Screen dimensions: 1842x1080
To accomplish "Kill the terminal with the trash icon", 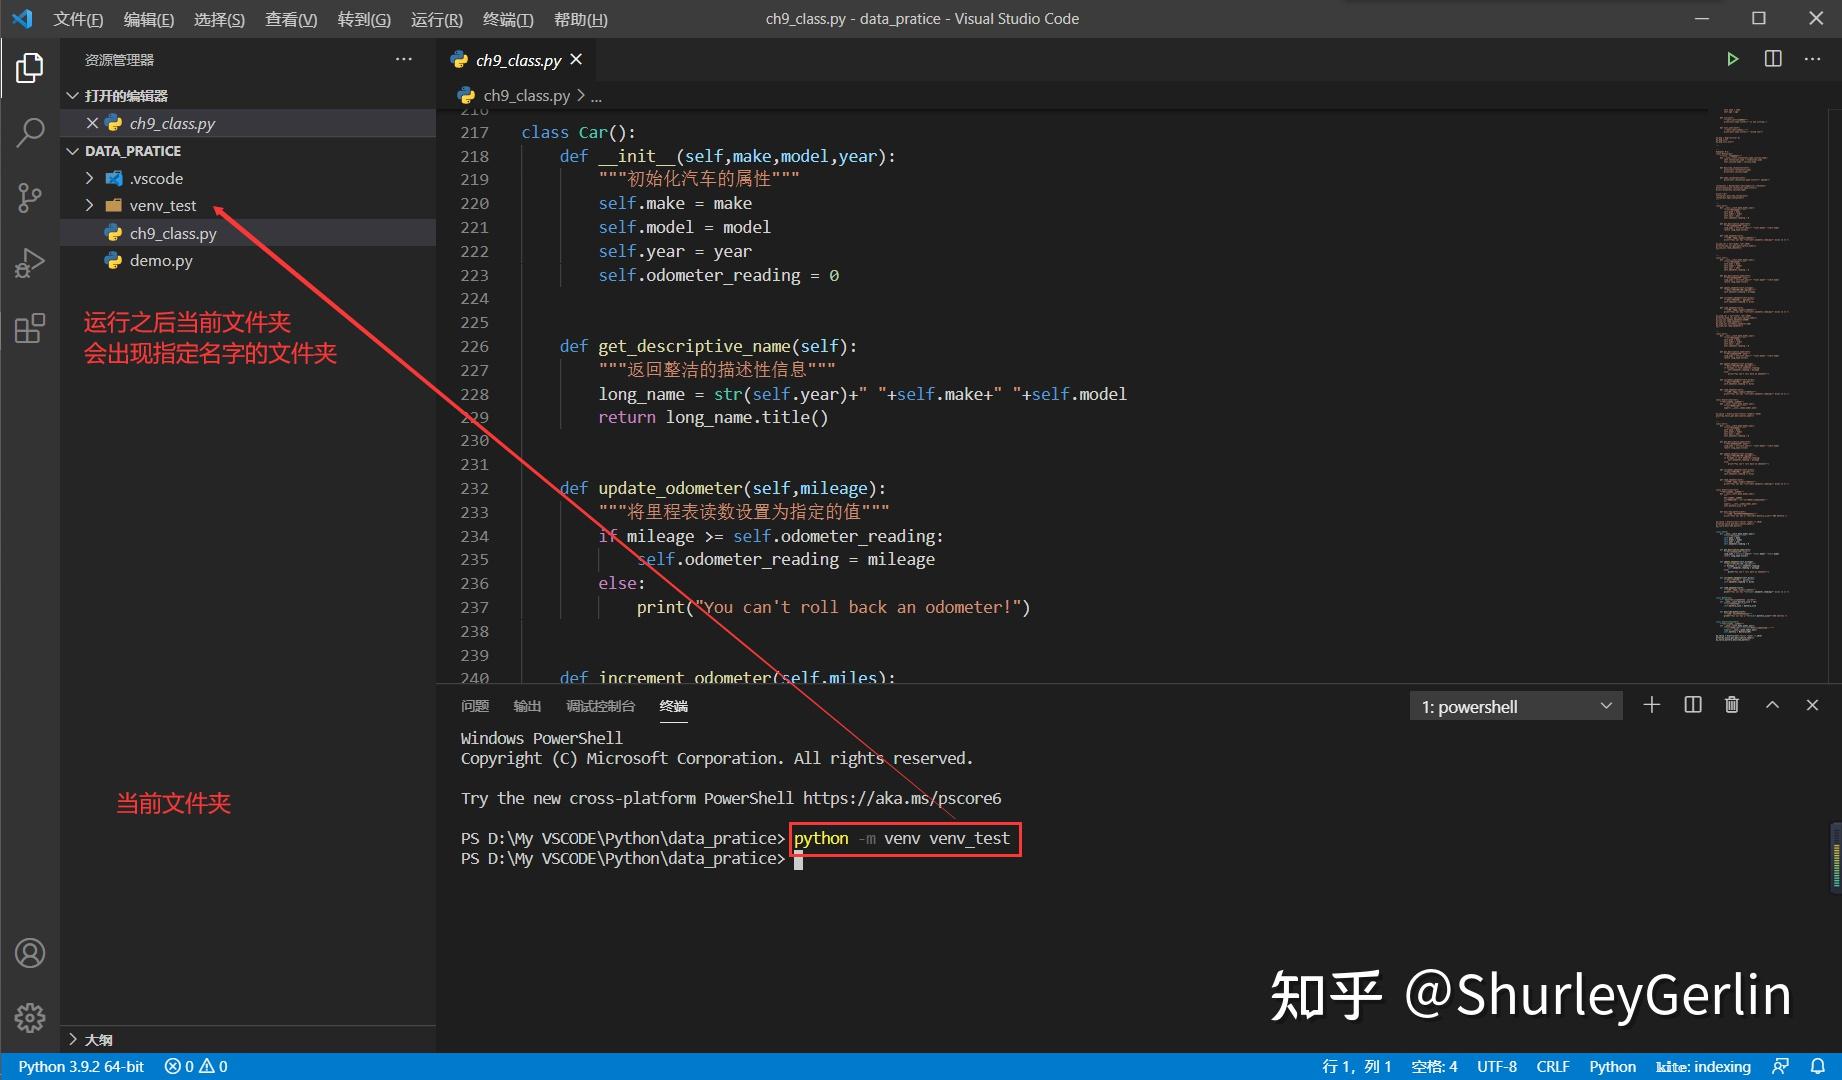I will [1731, 705].
